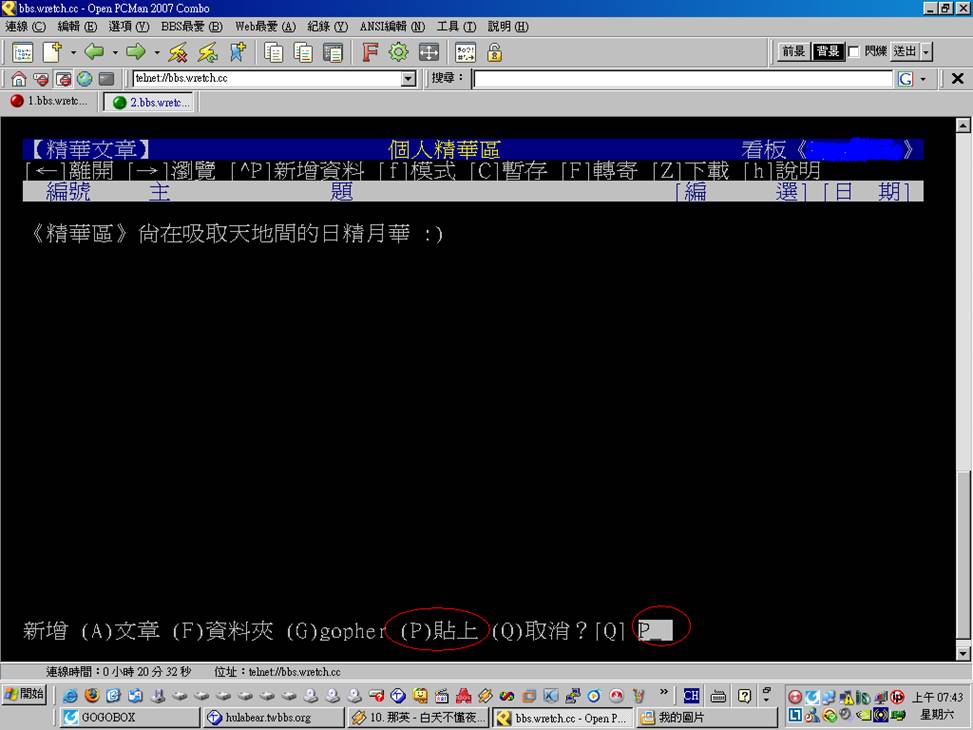Image resolution: width=973 pixels, height=730 pixels.
Task: Click the home icon in address toolbar
Action: [x=18, y=79]
